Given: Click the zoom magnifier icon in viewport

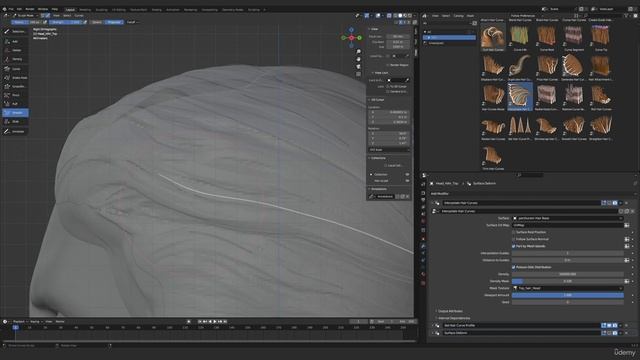Looking at the screenshot, I should (x=358, y=52).
